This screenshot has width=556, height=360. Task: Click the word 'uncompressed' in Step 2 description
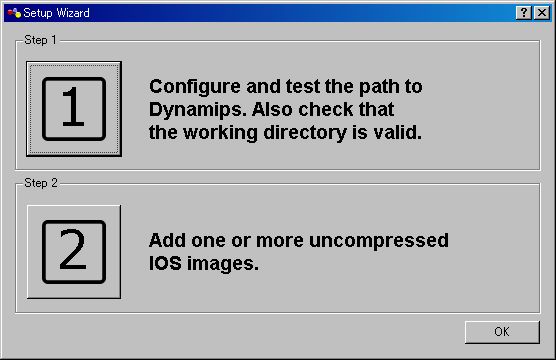coord(379,241)
